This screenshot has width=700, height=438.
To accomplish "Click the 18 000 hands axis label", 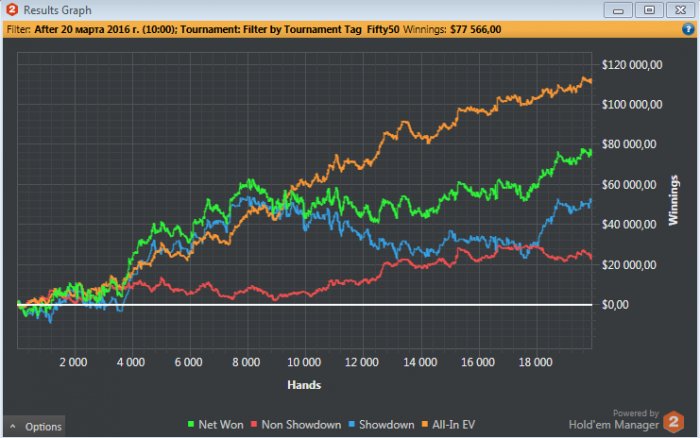I will coord(535,362).
